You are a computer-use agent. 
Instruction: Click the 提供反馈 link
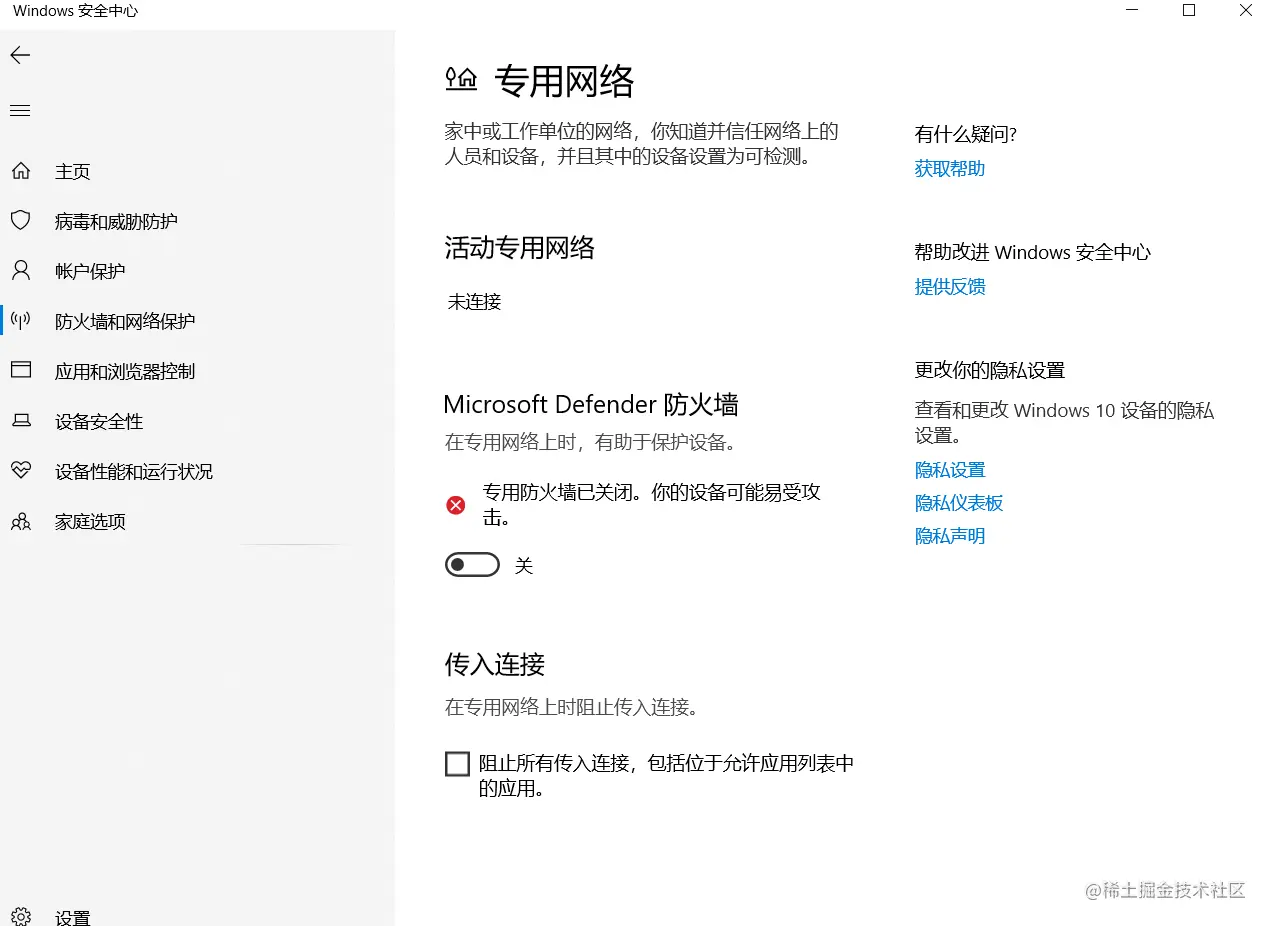[950, 287]
